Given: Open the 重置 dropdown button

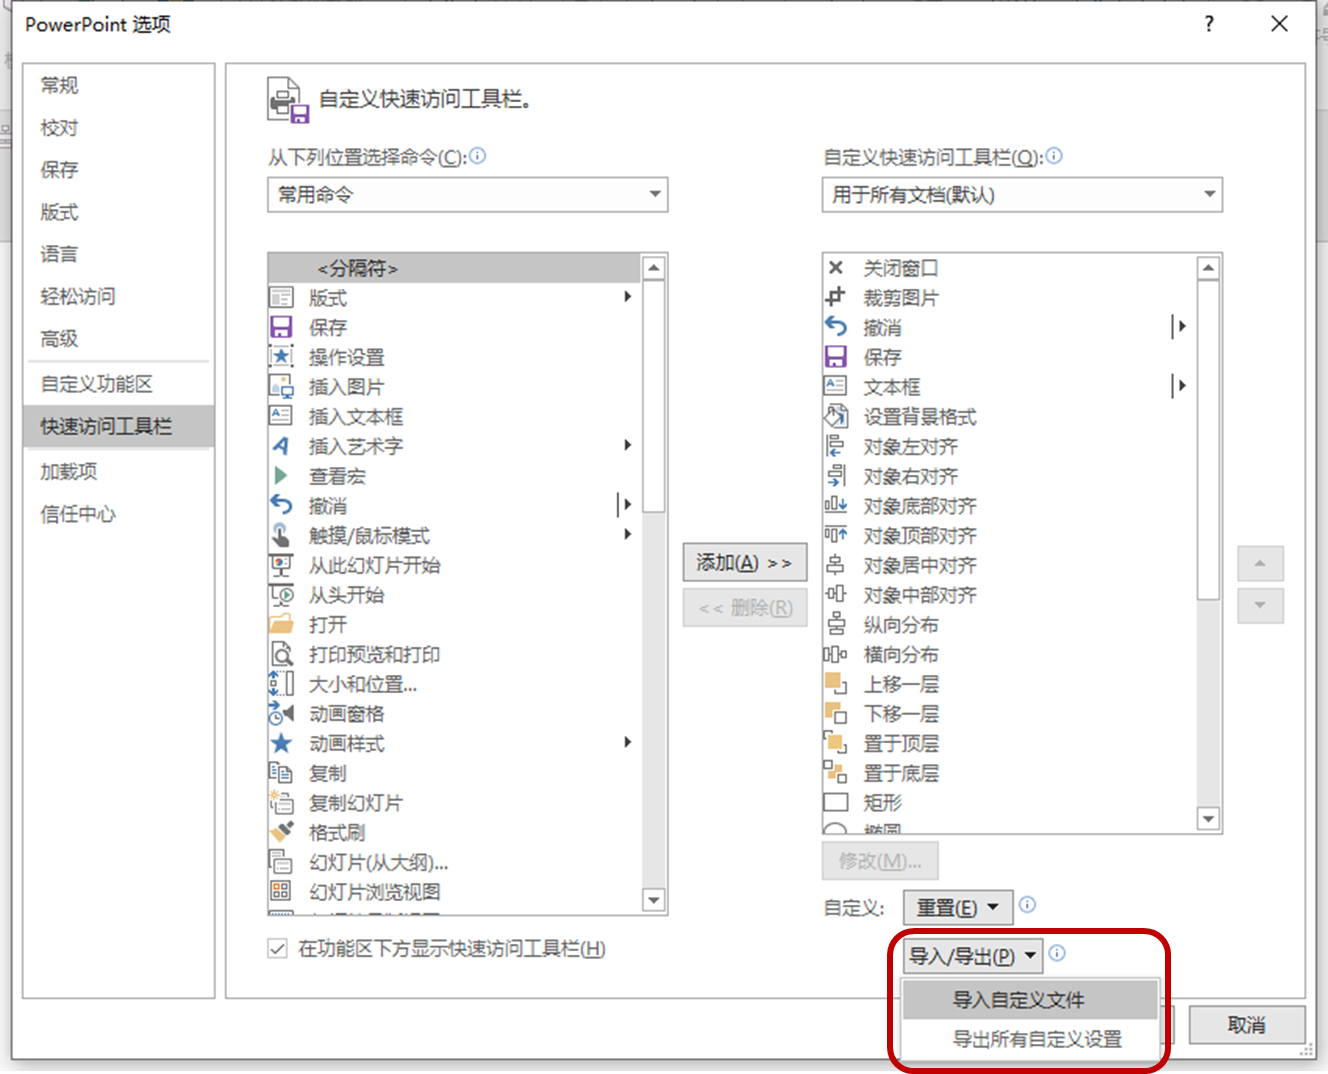Looking at the screenshot, I should click(958, 907).
